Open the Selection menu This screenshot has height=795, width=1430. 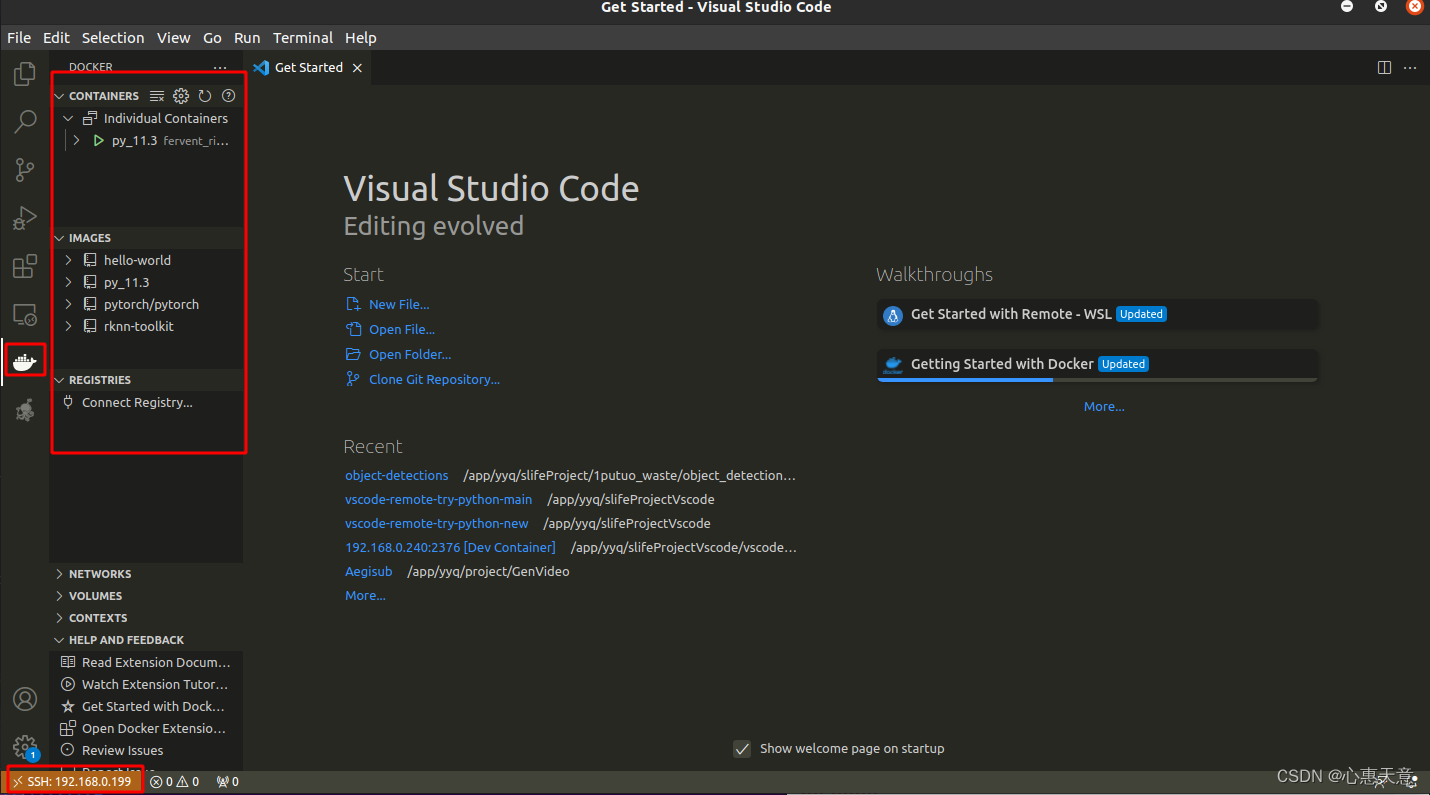tap(113, 38)
